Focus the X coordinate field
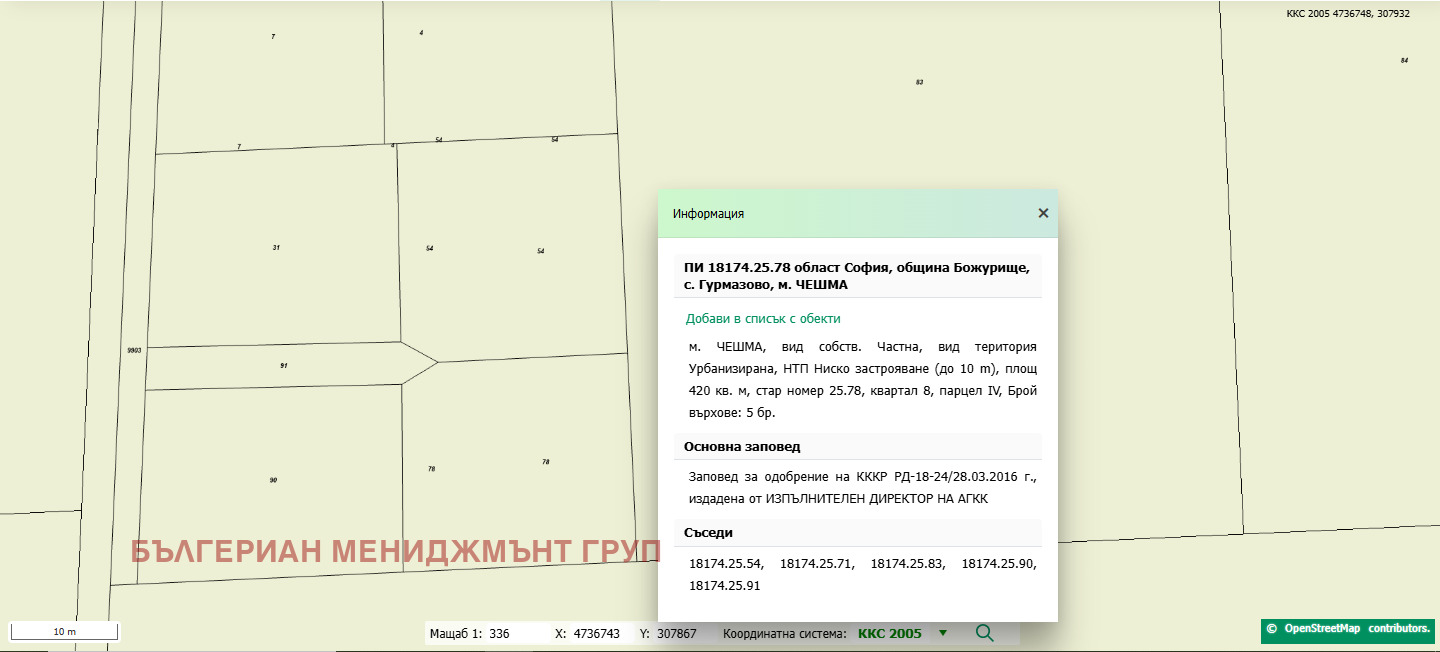This screenshot has width=1440, height=652. tap(597, 634)
